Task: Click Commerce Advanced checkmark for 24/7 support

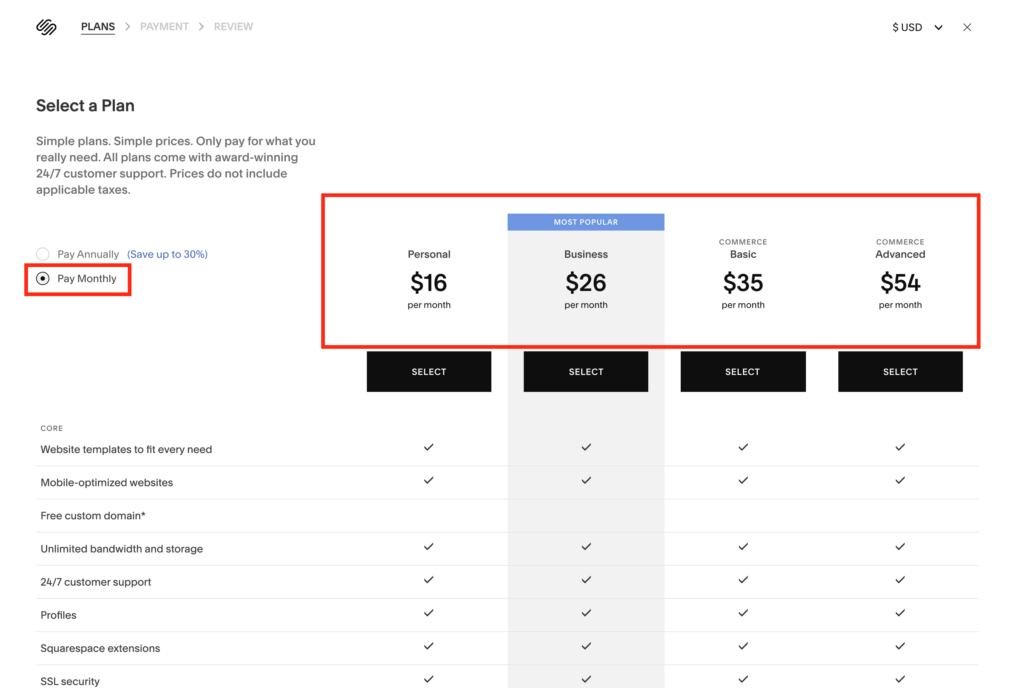Action: [900, 580]
